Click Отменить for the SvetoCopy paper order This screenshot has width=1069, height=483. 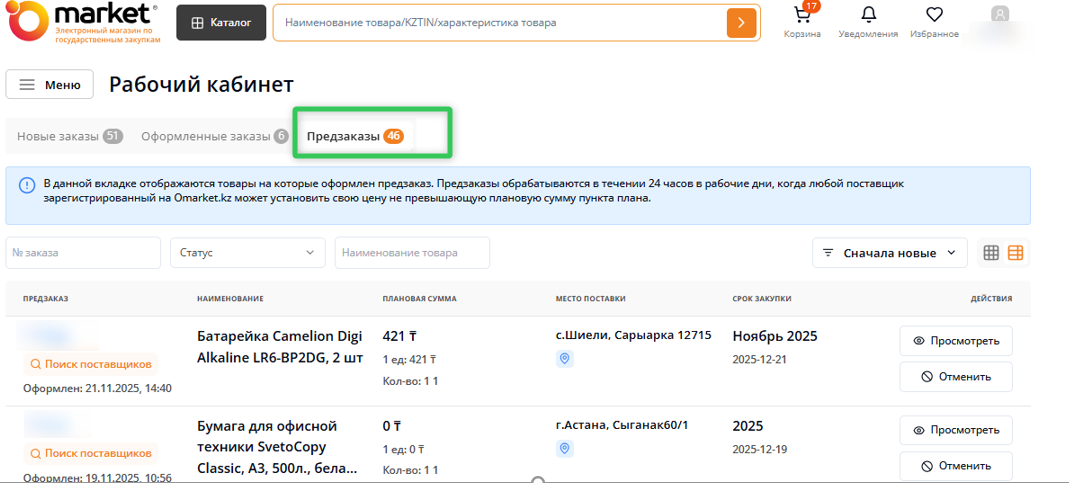click(x=955, y=466)
